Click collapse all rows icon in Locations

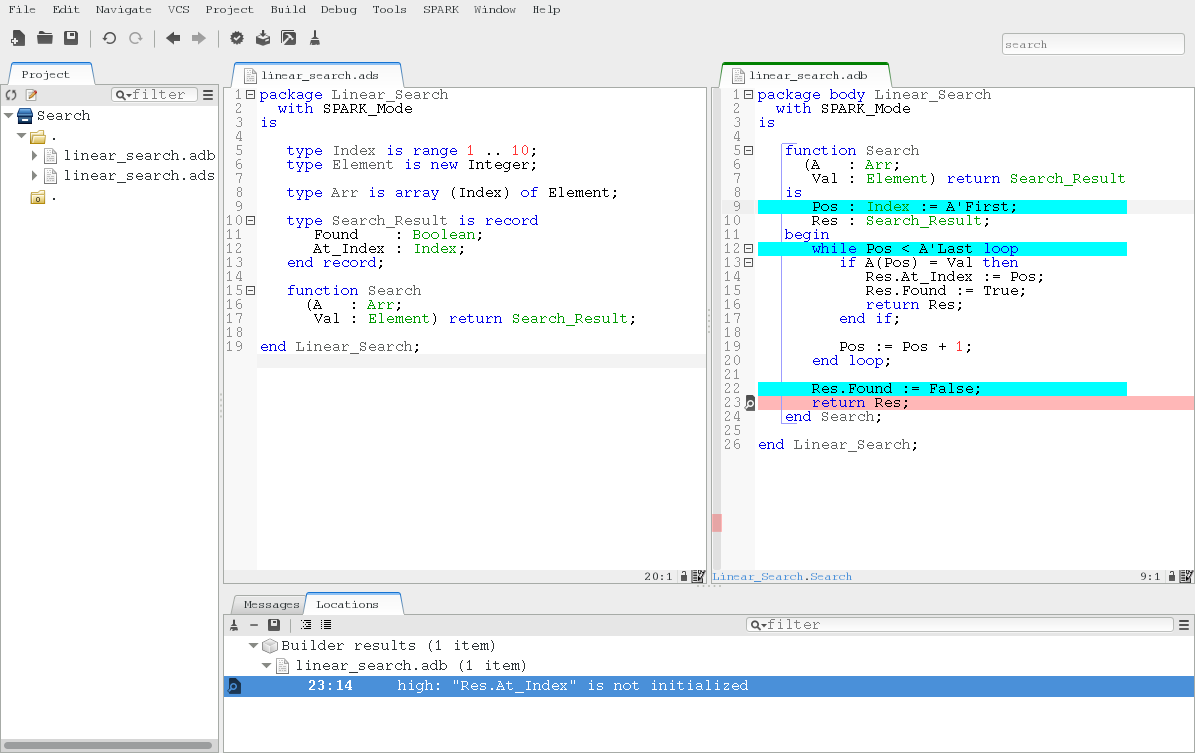[325, 625]
